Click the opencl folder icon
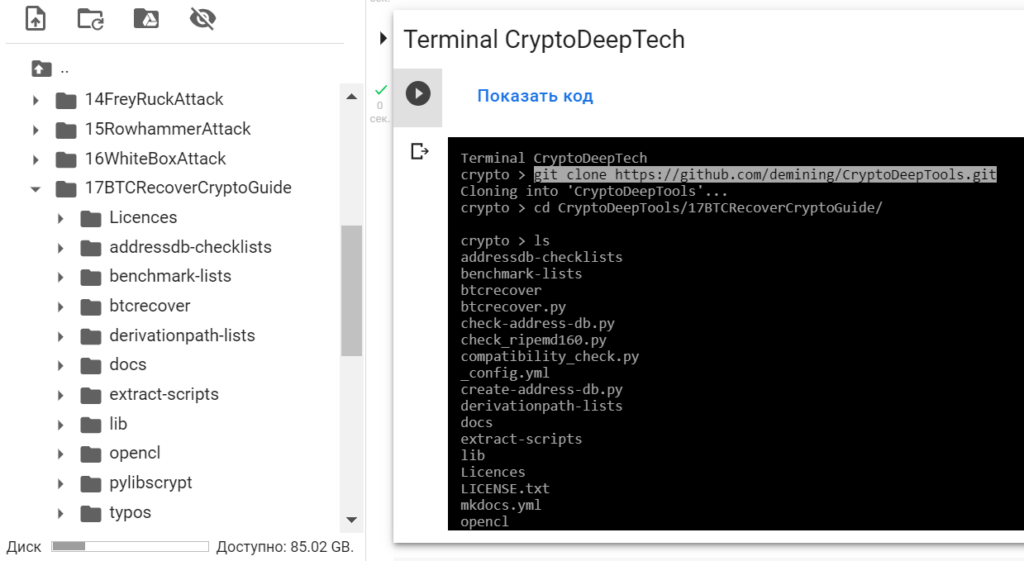Image resolution: width=1024 pixels, height=561 pixels. (91, 455)
